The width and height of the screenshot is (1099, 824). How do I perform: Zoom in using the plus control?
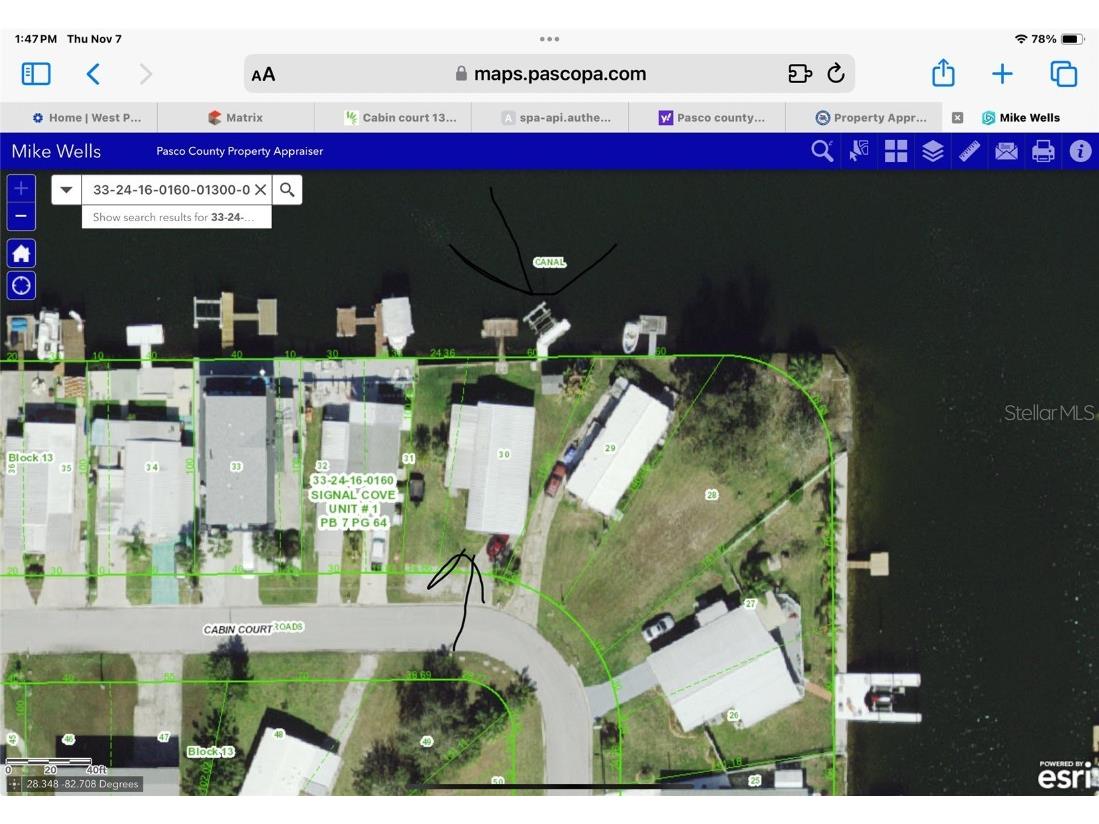coord(21,188)
